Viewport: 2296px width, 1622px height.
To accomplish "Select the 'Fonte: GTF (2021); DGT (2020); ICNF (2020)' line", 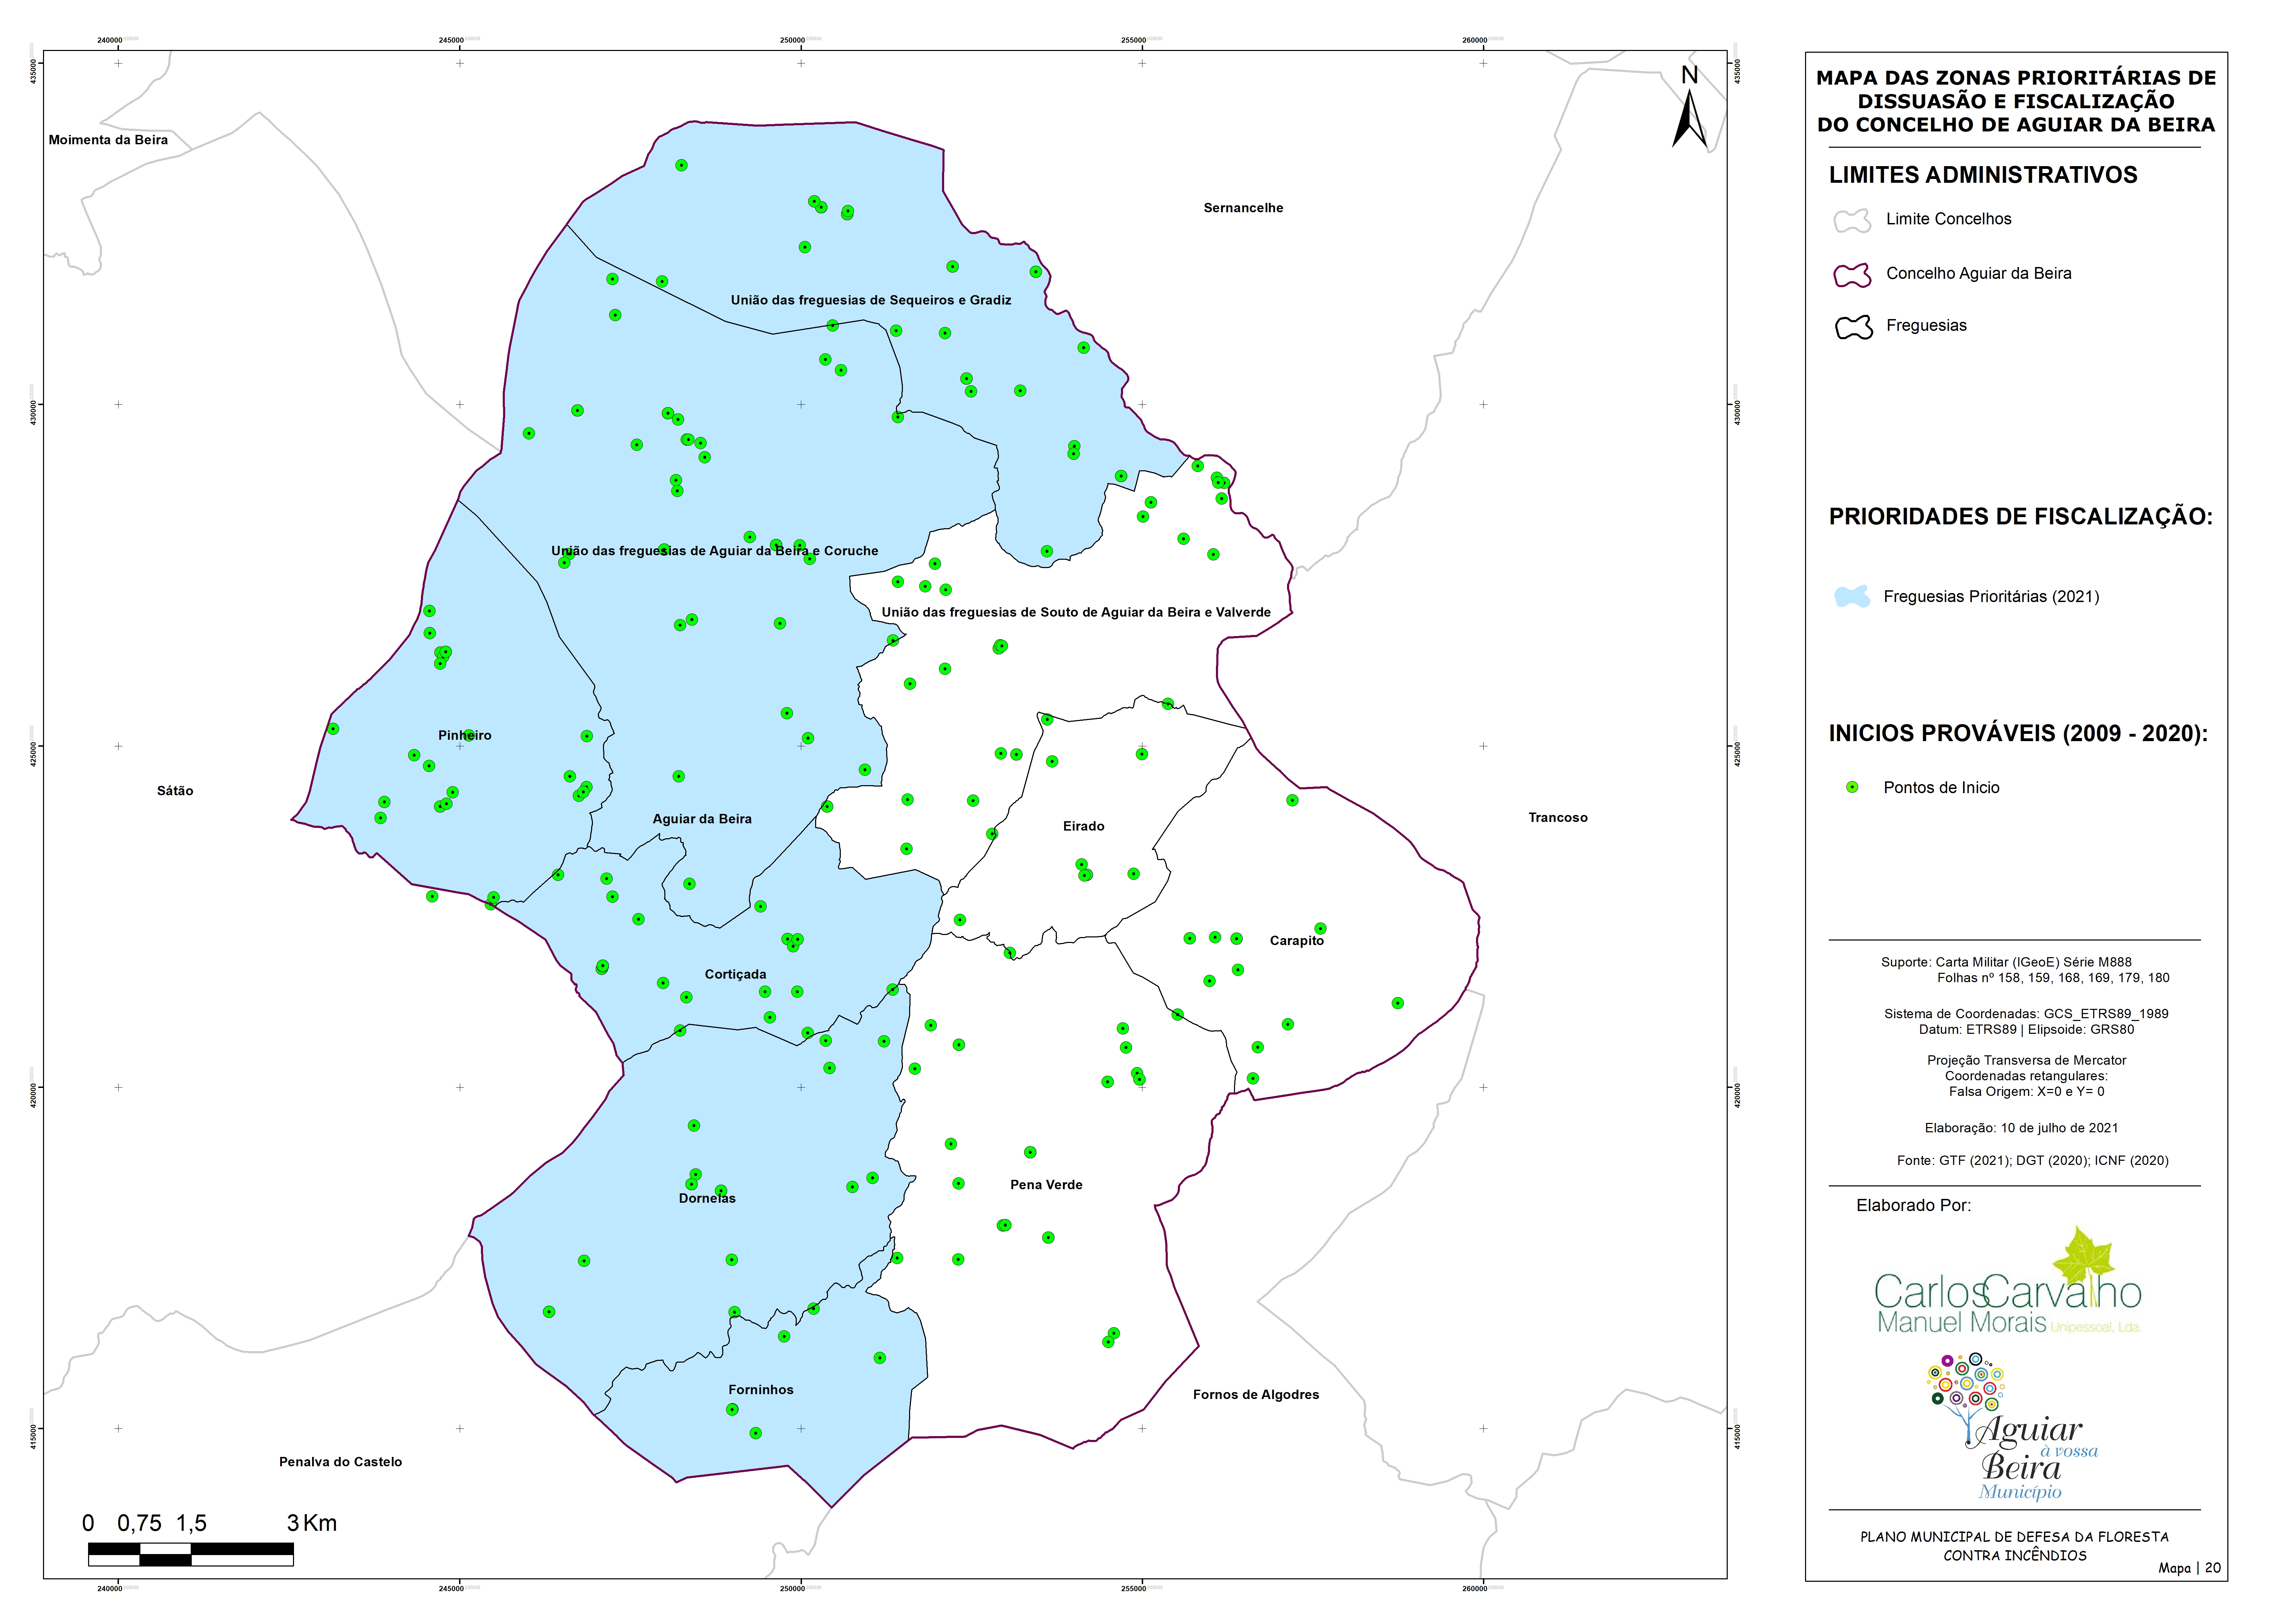I will pyautogui.click(x=2032, y=1161).
